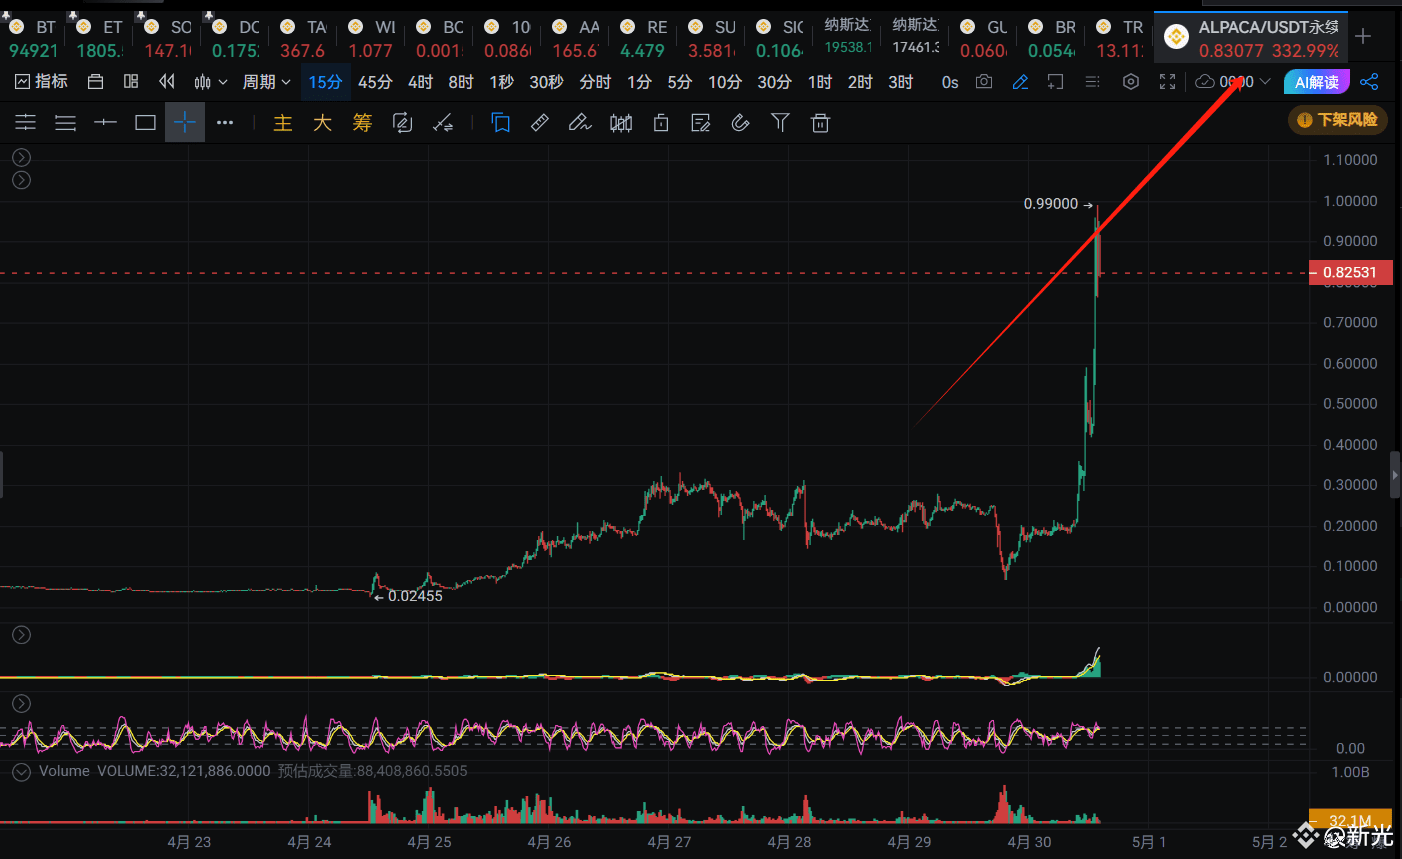Viewport: 1402px width, 859px height.
Task: Open more drawing tools ellipsis
Action: [225, 122]
